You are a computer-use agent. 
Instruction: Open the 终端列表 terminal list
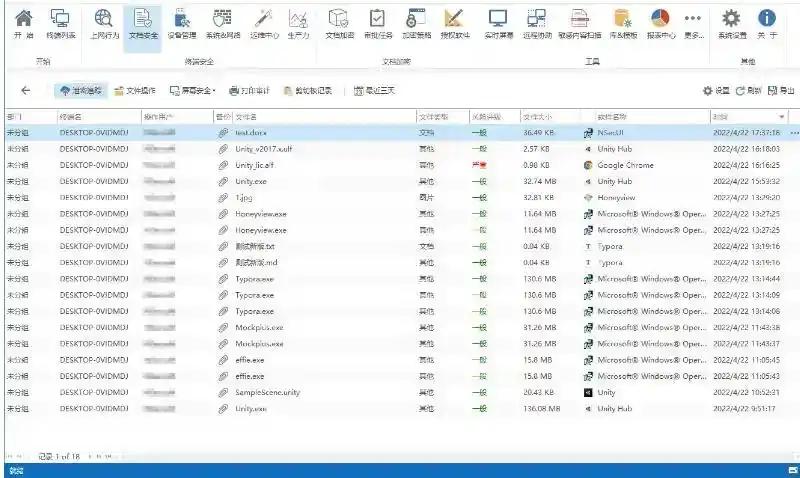coord(60,23)
